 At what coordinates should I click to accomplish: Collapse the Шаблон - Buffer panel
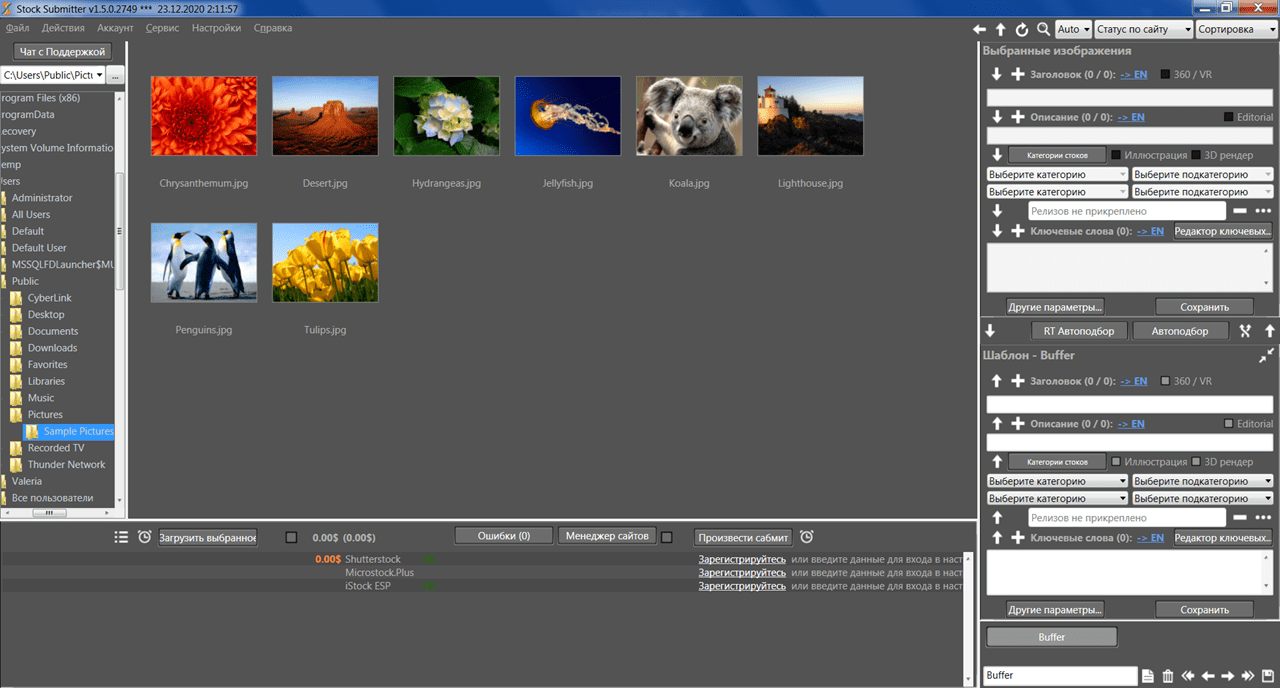pos(1267,355)
